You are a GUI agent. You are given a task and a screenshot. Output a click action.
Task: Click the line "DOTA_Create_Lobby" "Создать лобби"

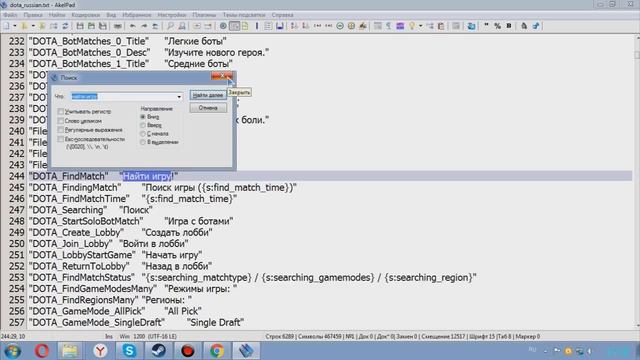click(120, 233)
